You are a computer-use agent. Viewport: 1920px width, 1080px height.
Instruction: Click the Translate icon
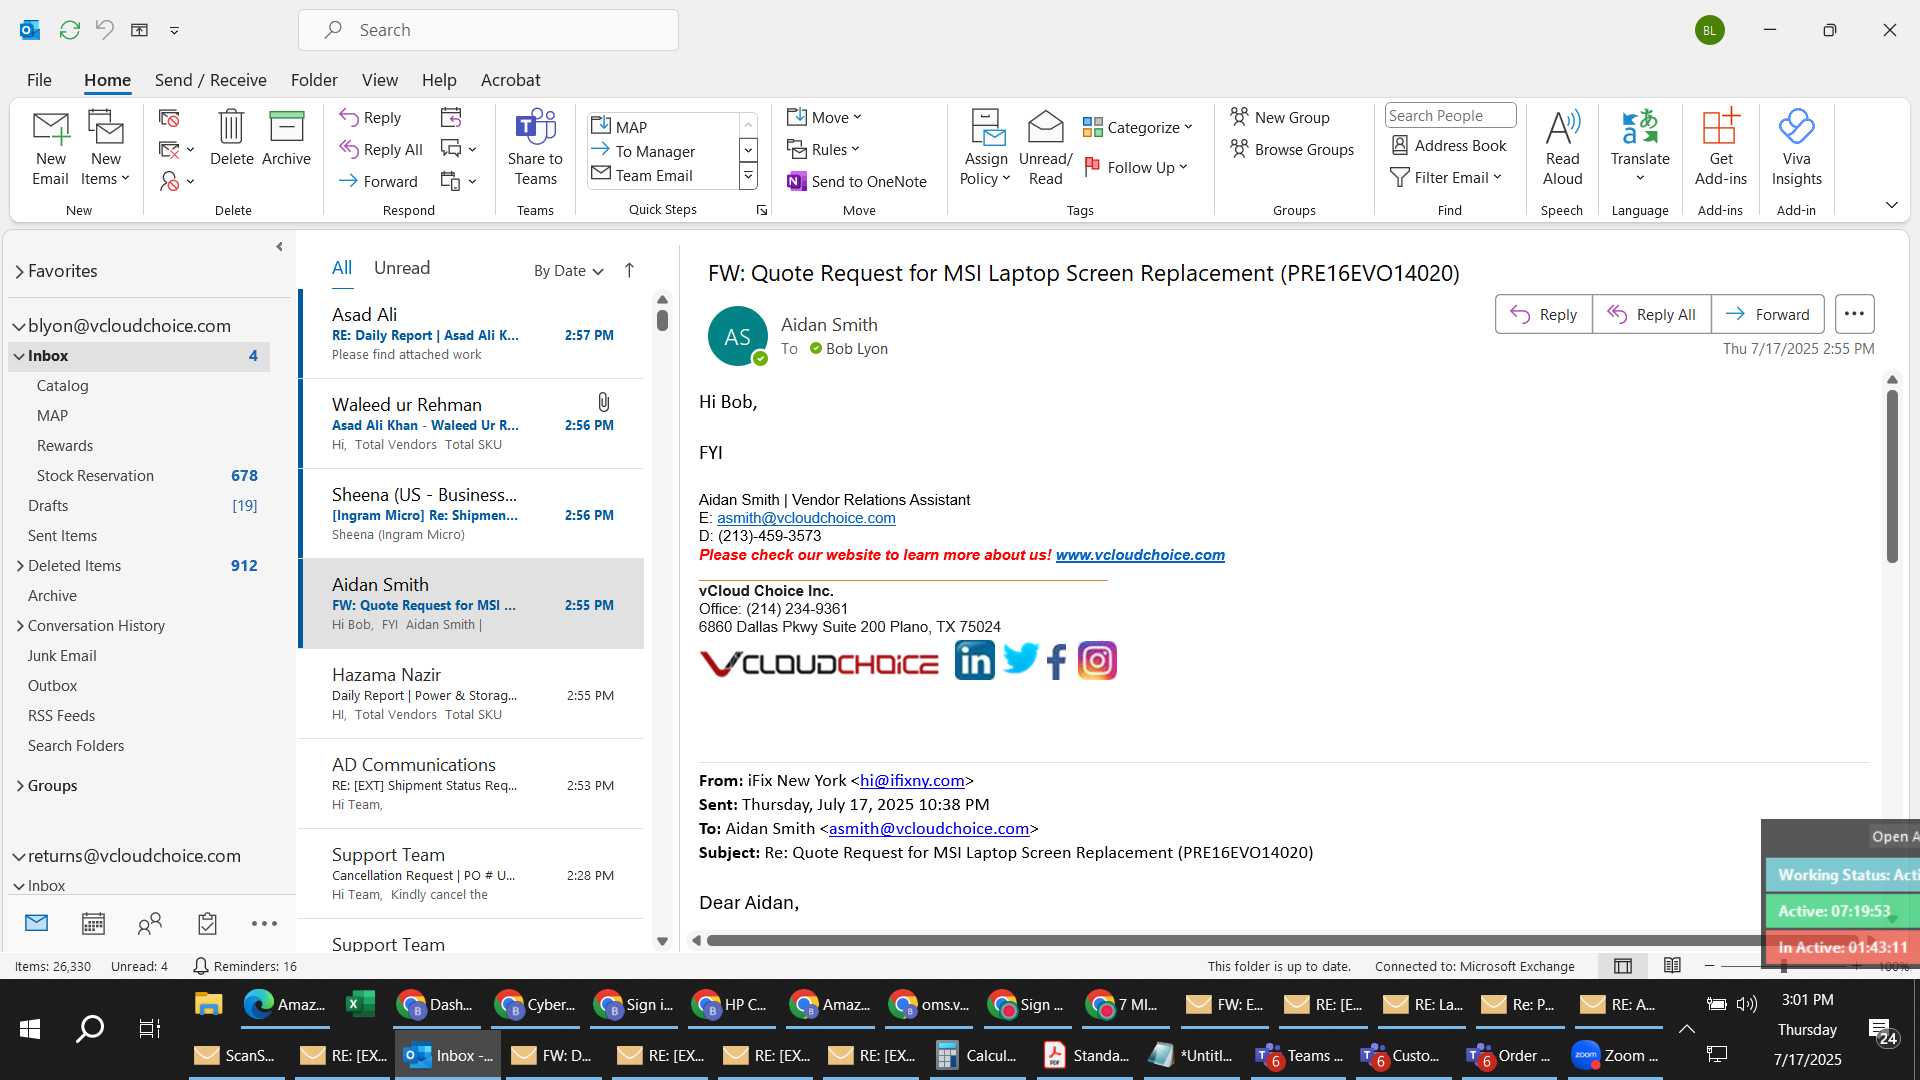tap(1640, 148)
